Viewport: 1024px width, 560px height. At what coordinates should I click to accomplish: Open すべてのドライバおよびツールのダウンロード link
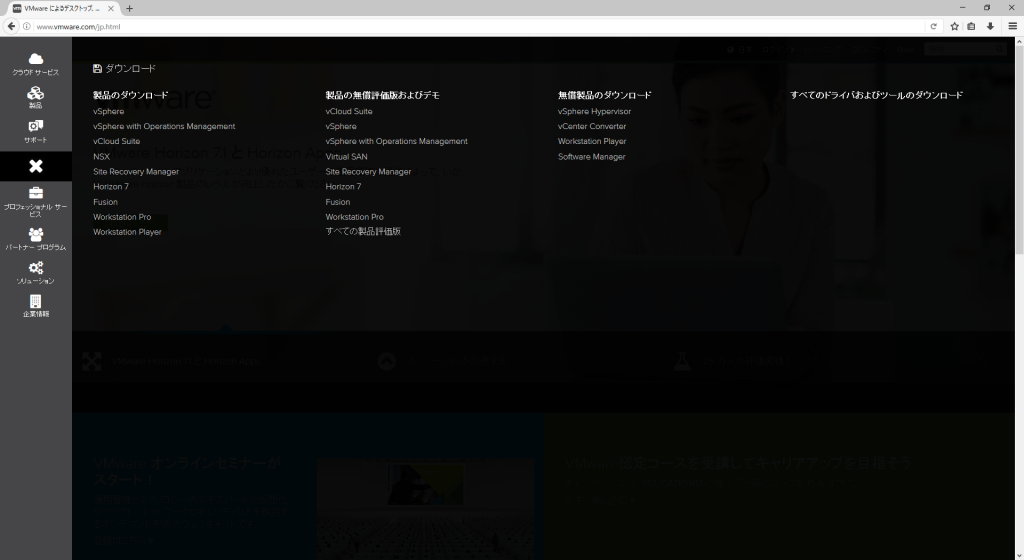(876, 95)
